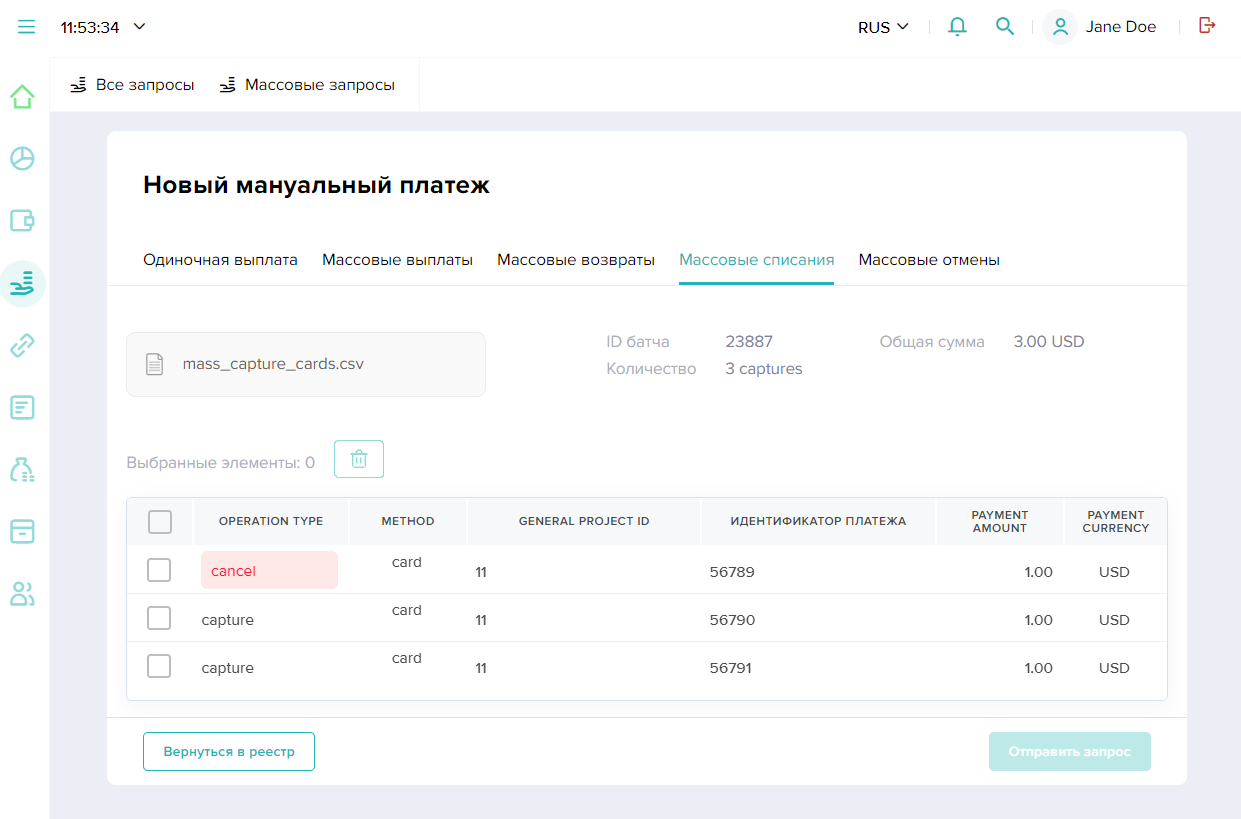Open search with magnifier icon
1241x819 pixels.
(x=1005, y=27)
